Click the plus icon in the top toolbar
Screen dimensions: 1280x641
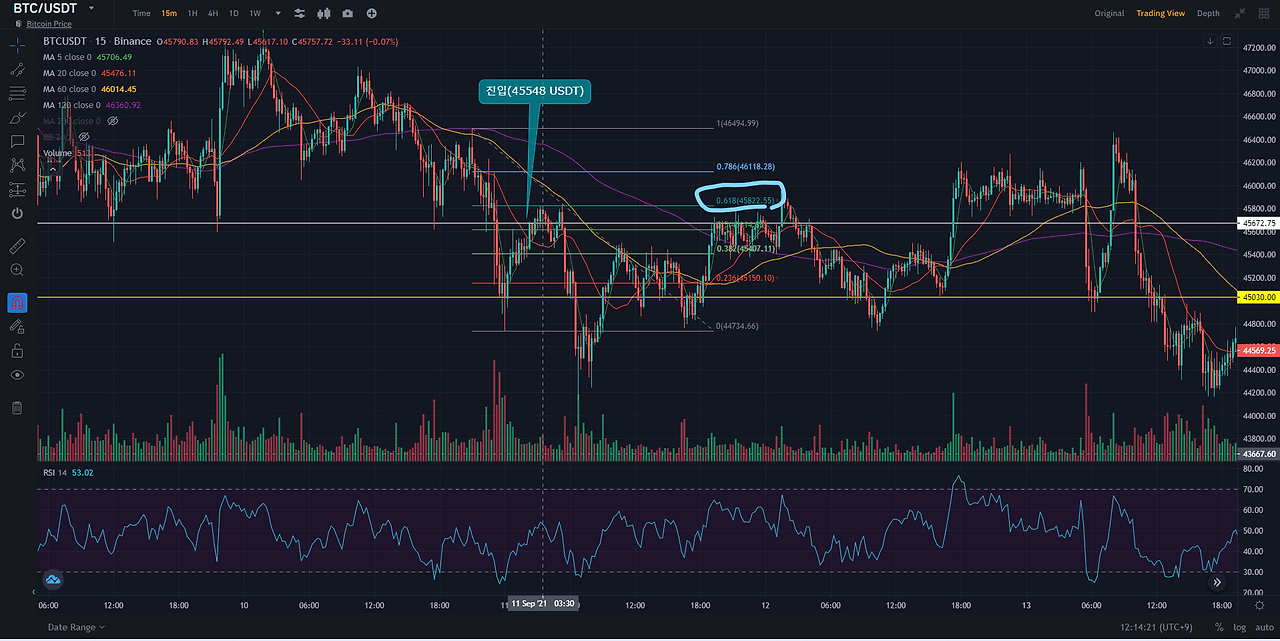(x=372, y=13)
